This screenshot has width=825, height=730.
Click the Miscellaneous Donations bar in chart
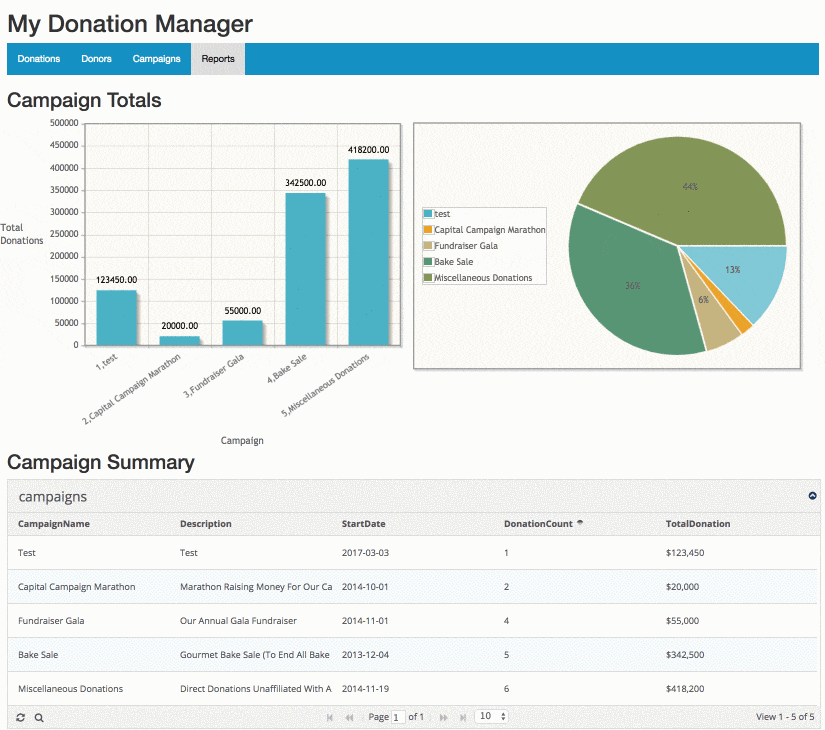tap(368, 253)
